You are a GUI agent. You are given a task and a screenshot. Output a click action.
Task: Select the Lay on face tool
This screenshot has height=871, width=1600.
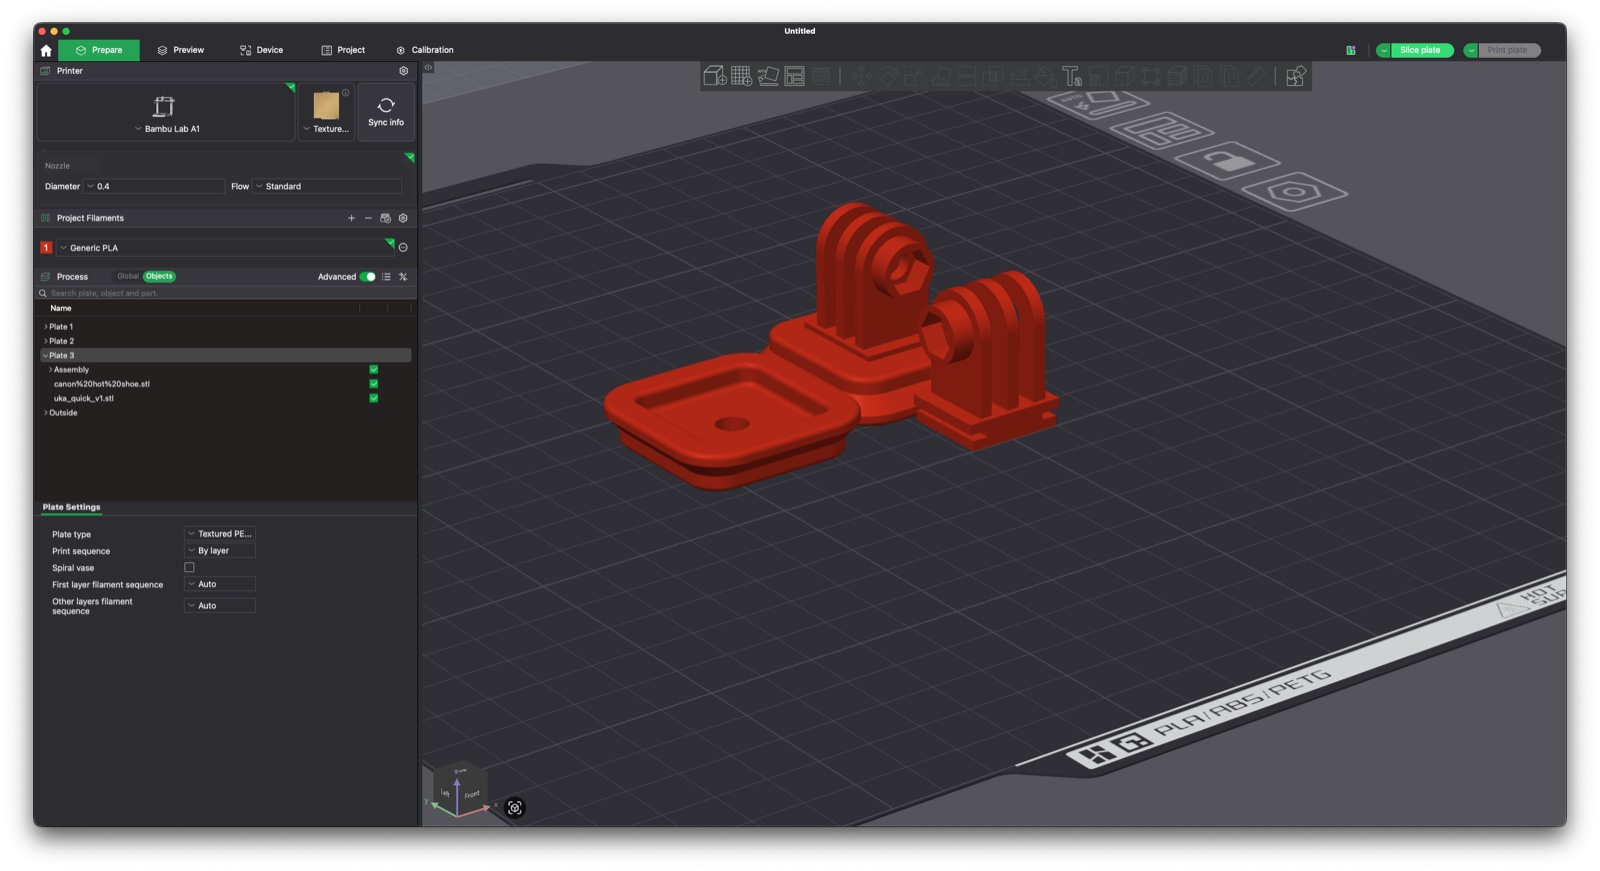point(940,76)
